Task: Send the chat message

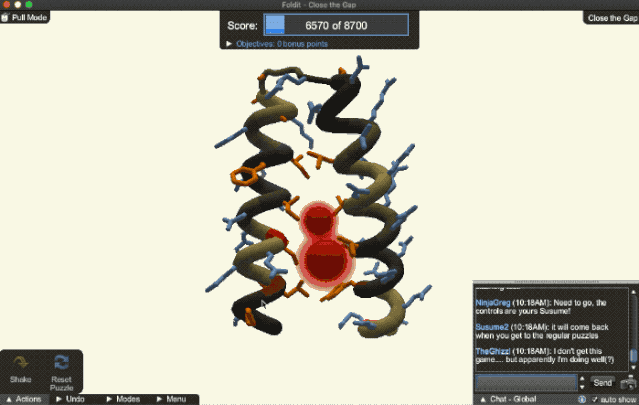Action: (x=602, y=383)
